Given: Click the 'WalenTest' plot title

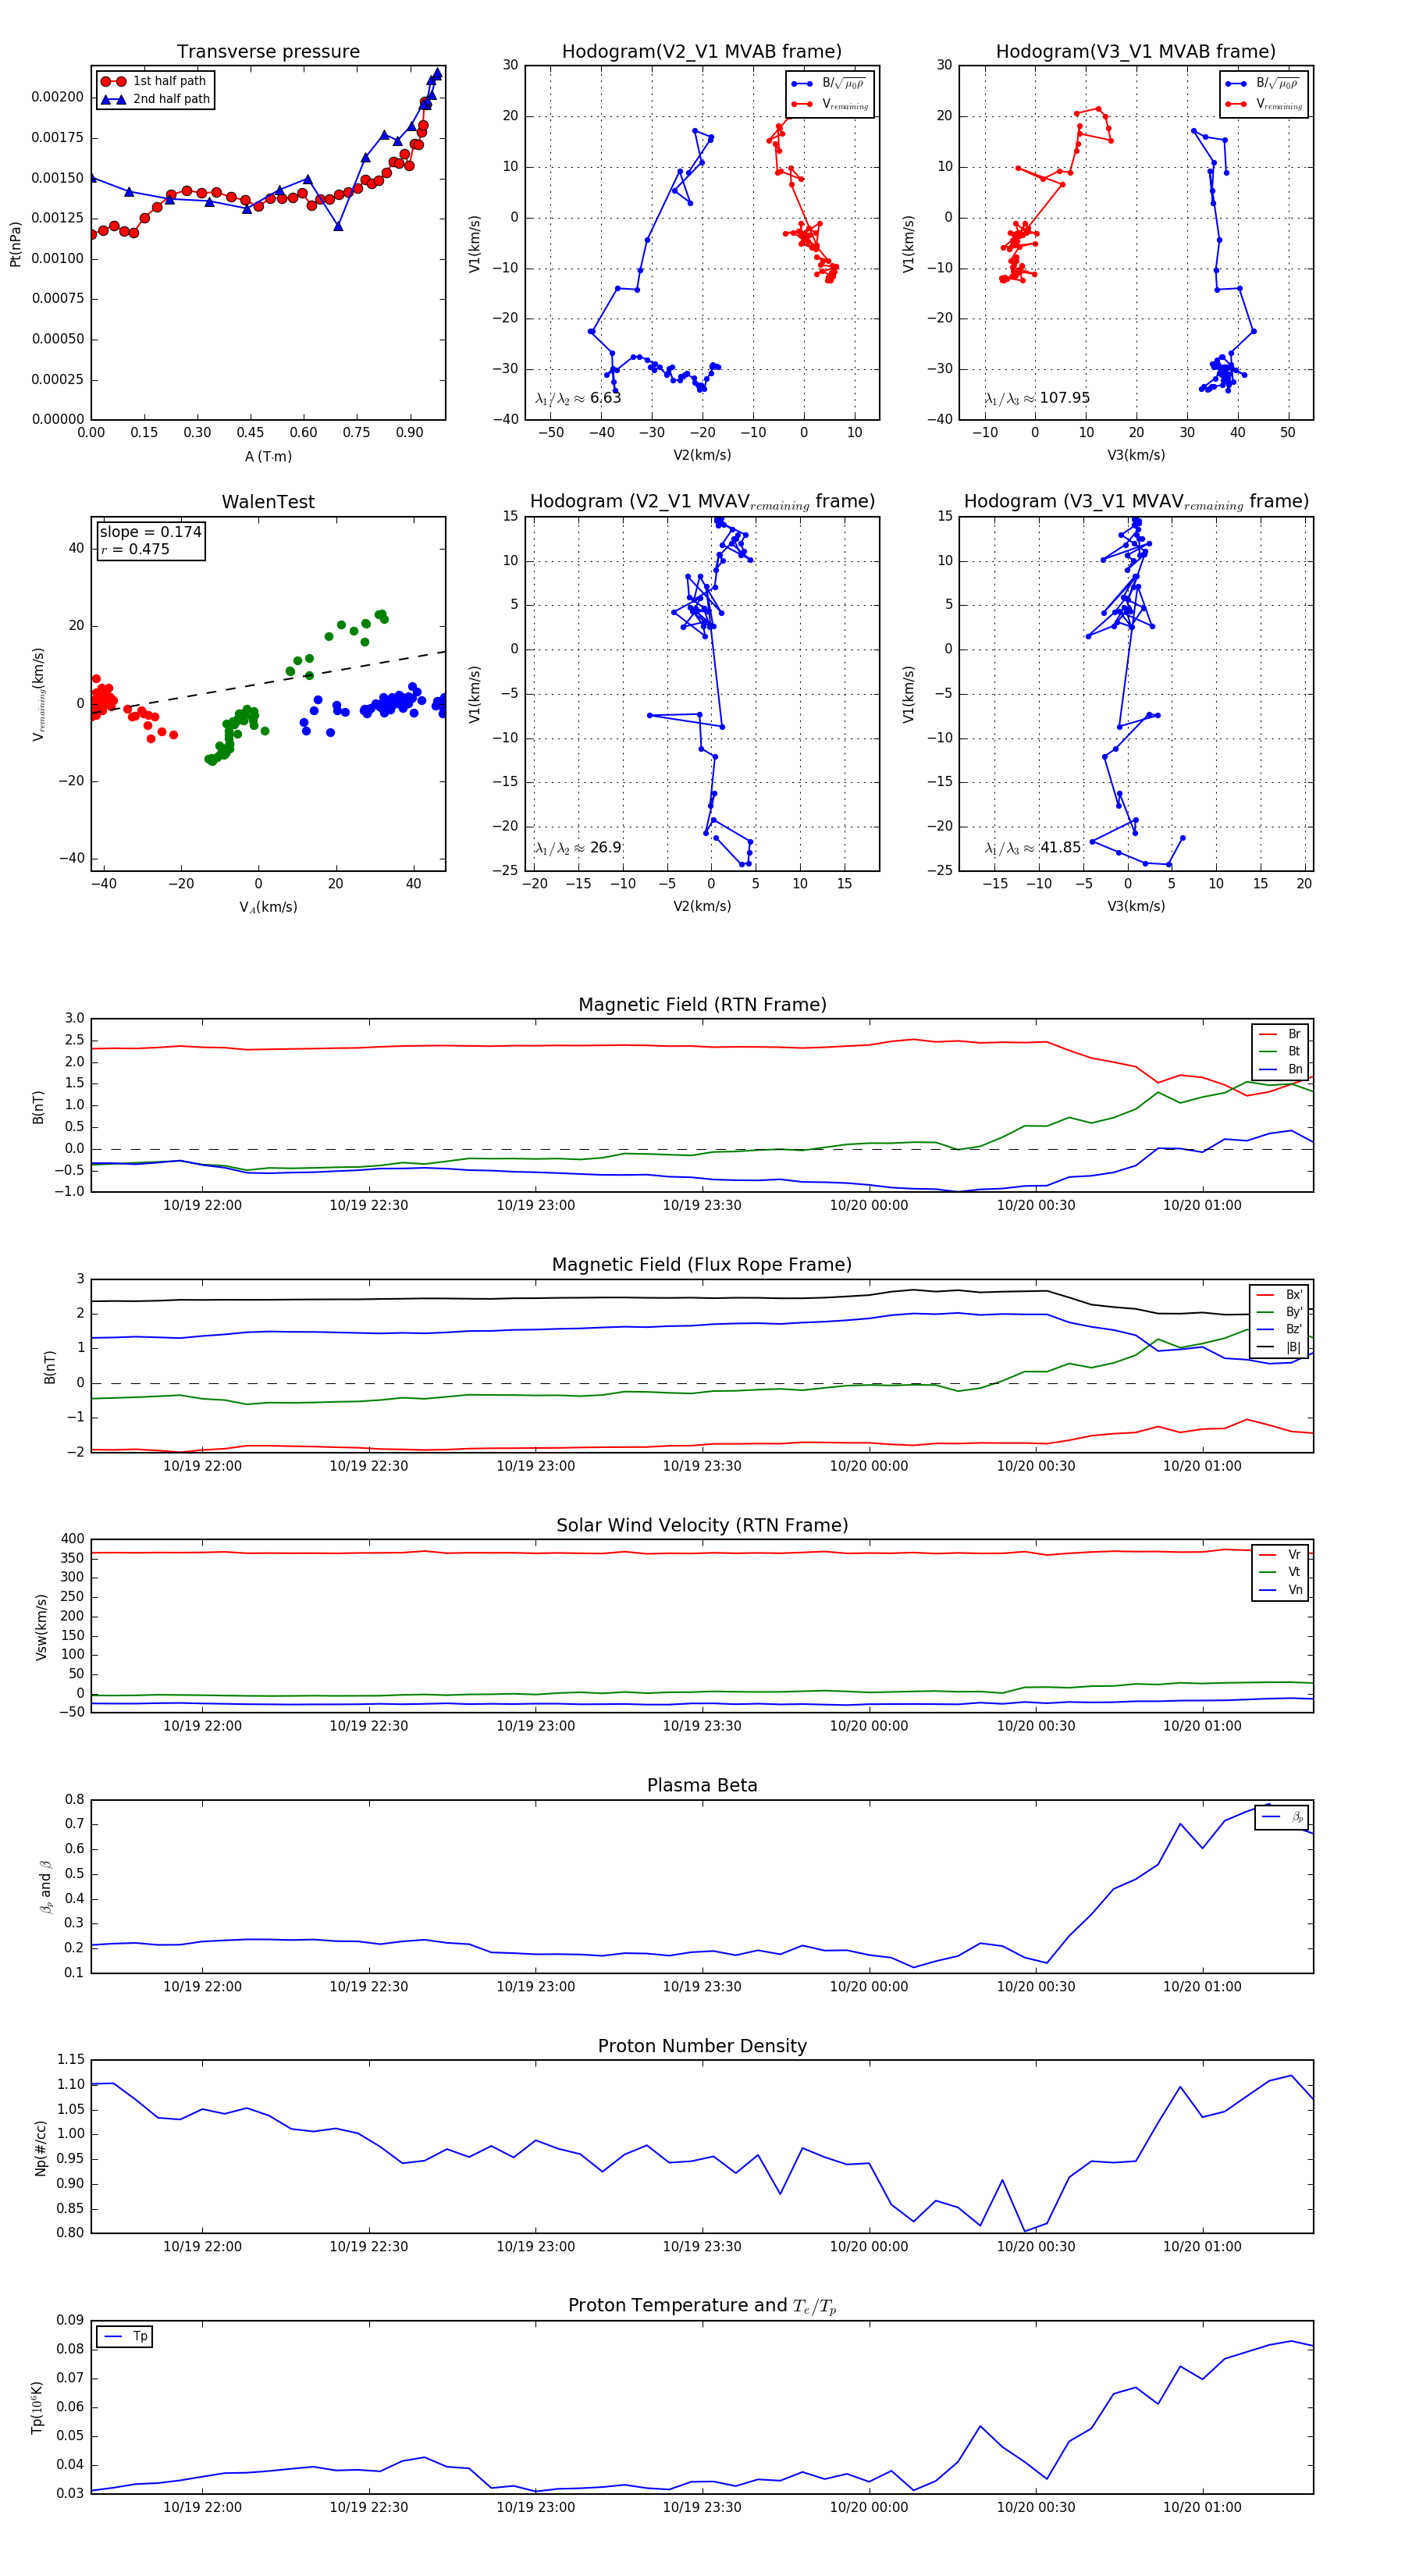Looking at the screenshot, I should pyautogui.click(x=268, y=502).
